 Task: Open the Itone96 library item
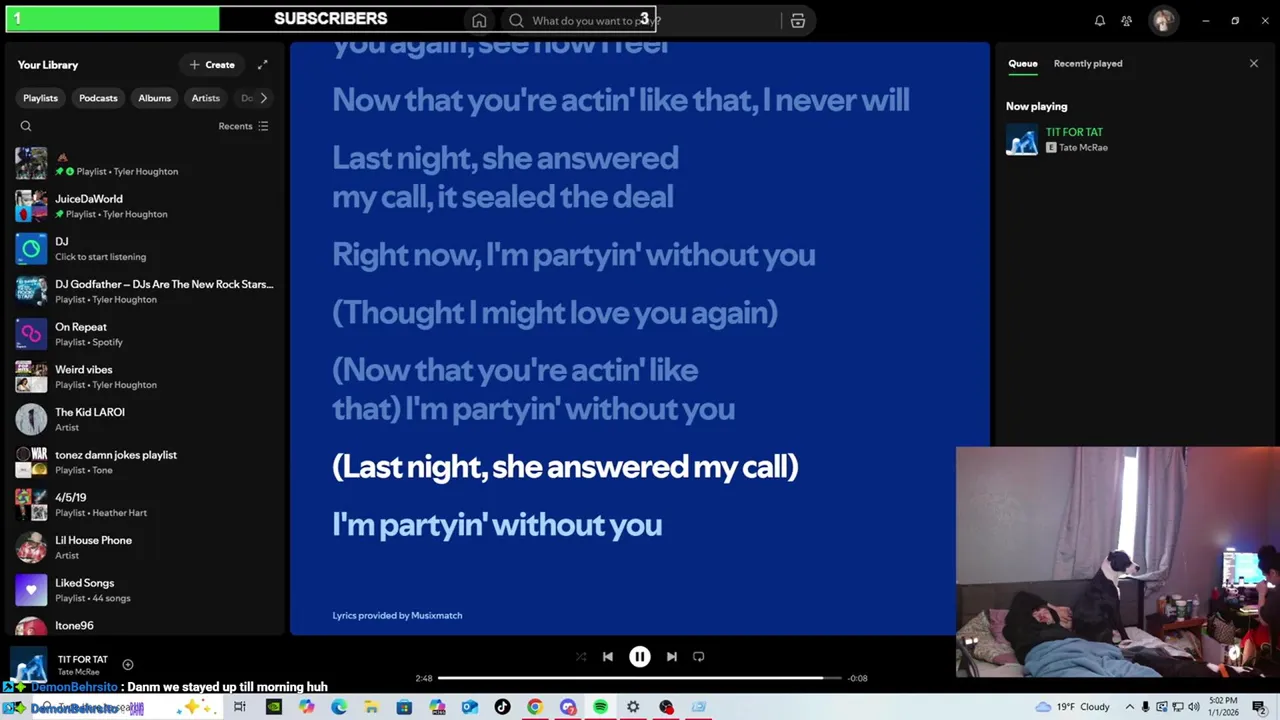(145, 626)
